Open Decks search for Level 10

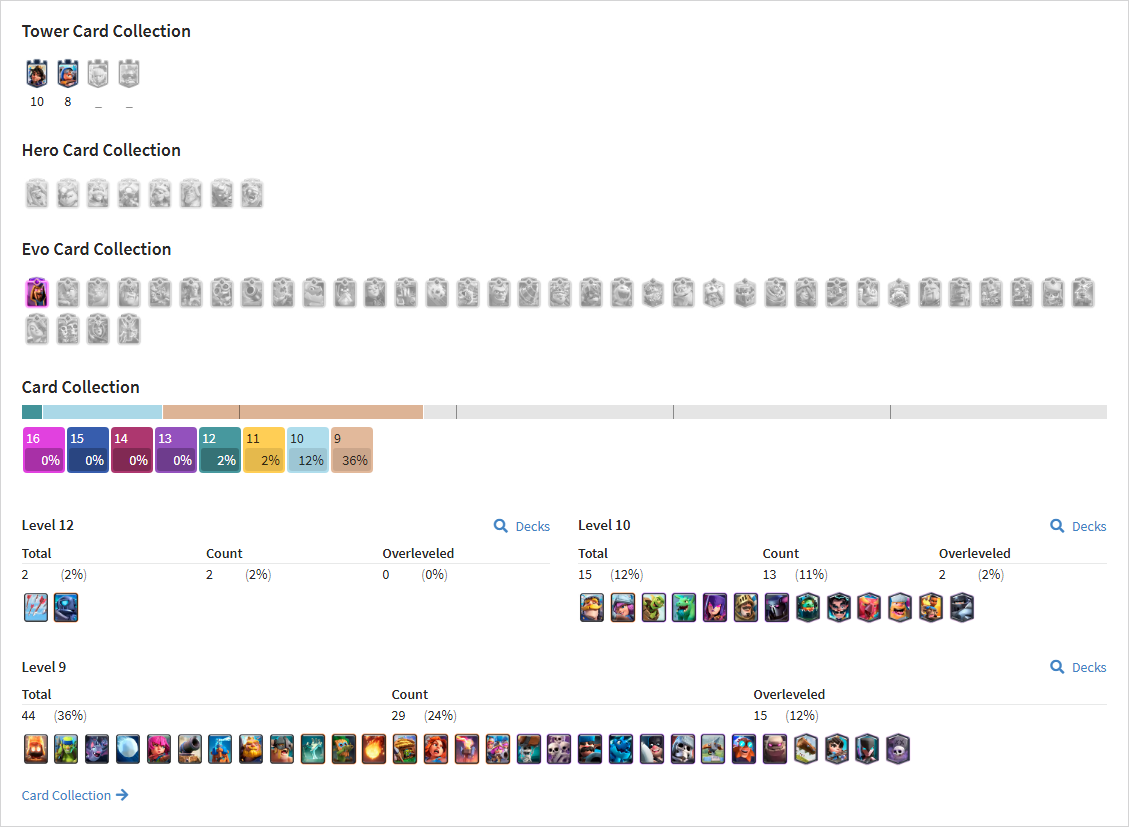(1078, 526)
